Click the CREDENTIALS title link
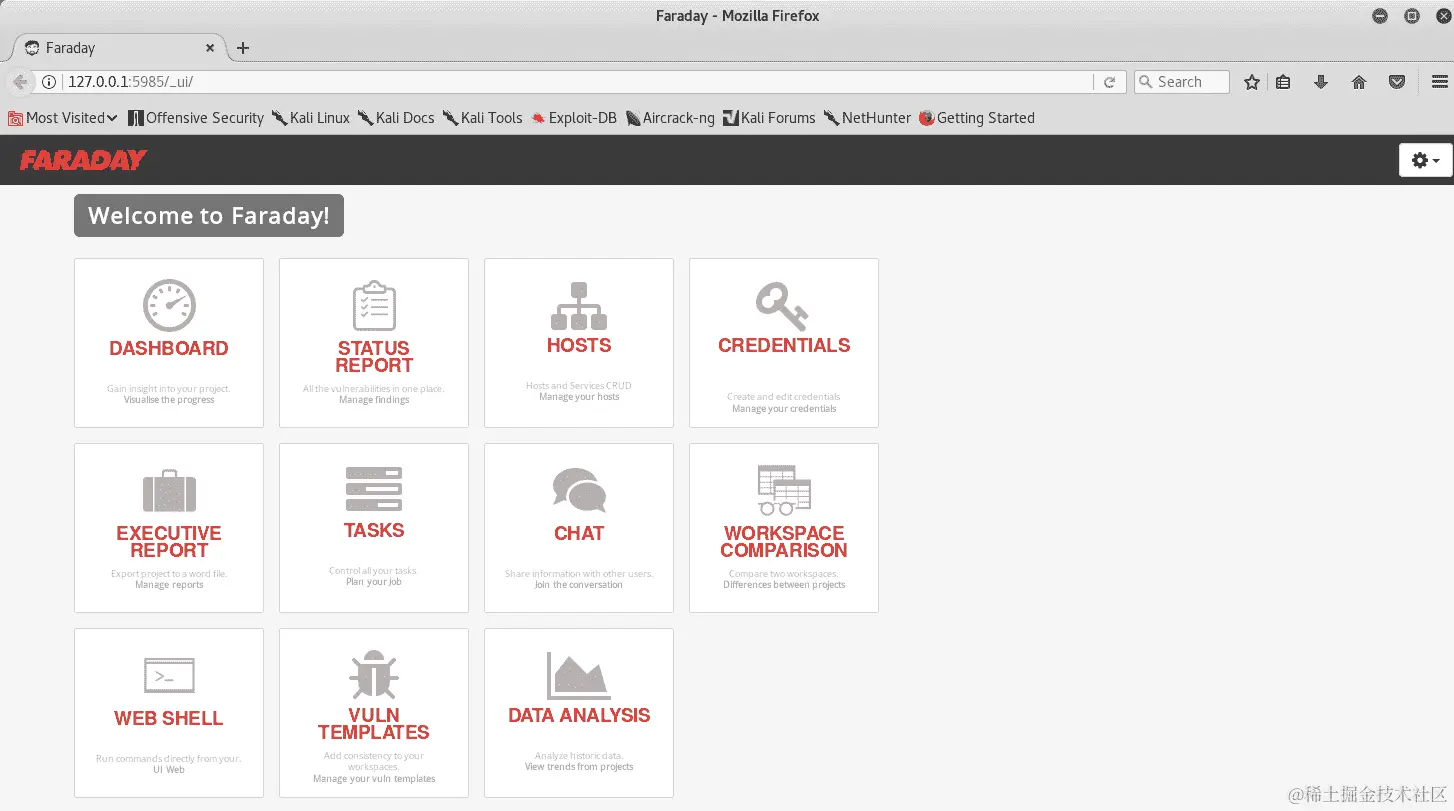1454x811 pixels. click(x=784, y=345)
